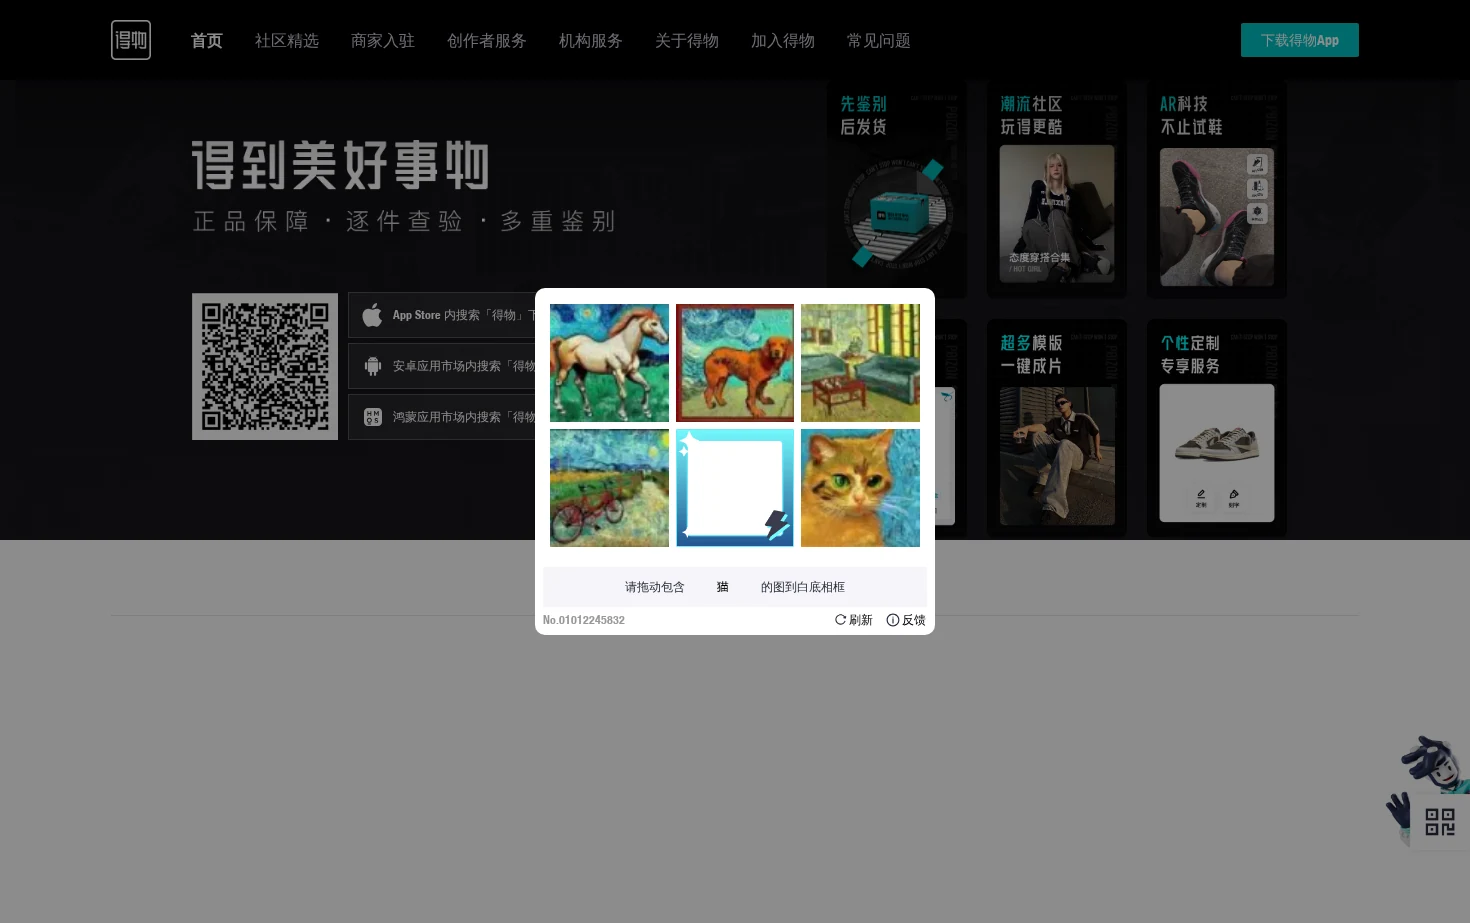Click the Android robot icon
The image size is (1470, 923).
373,366
